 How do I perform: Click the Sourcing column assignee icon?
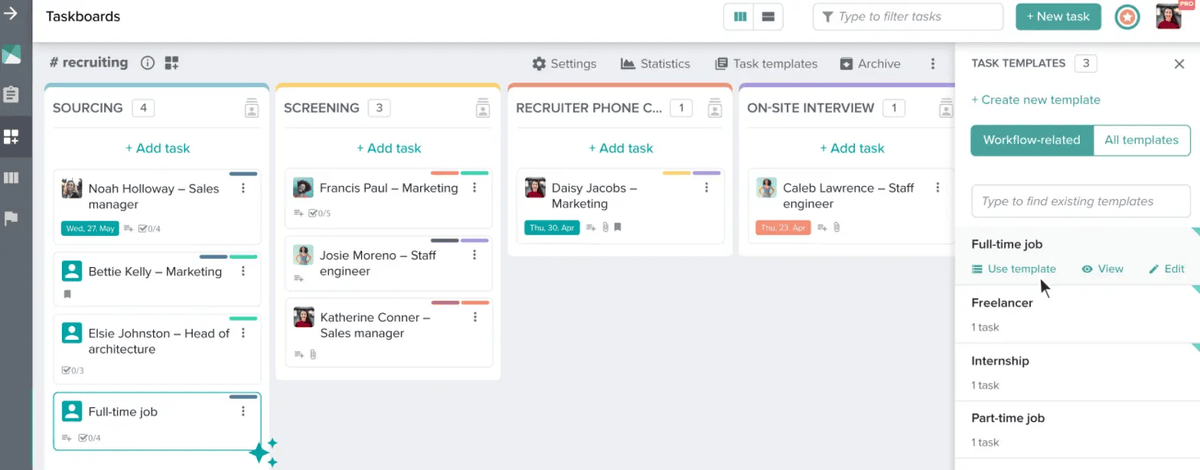coord(252,108)
